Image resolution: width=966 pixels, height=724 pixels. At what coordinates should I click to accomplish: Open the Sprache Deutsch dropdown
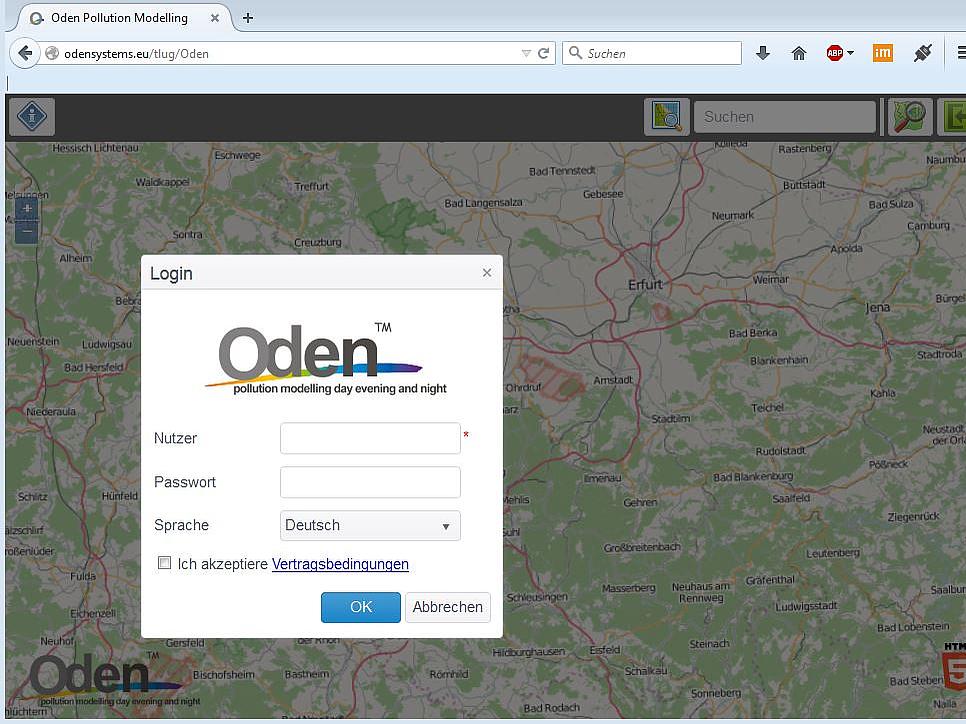click(x=370, y=526)
